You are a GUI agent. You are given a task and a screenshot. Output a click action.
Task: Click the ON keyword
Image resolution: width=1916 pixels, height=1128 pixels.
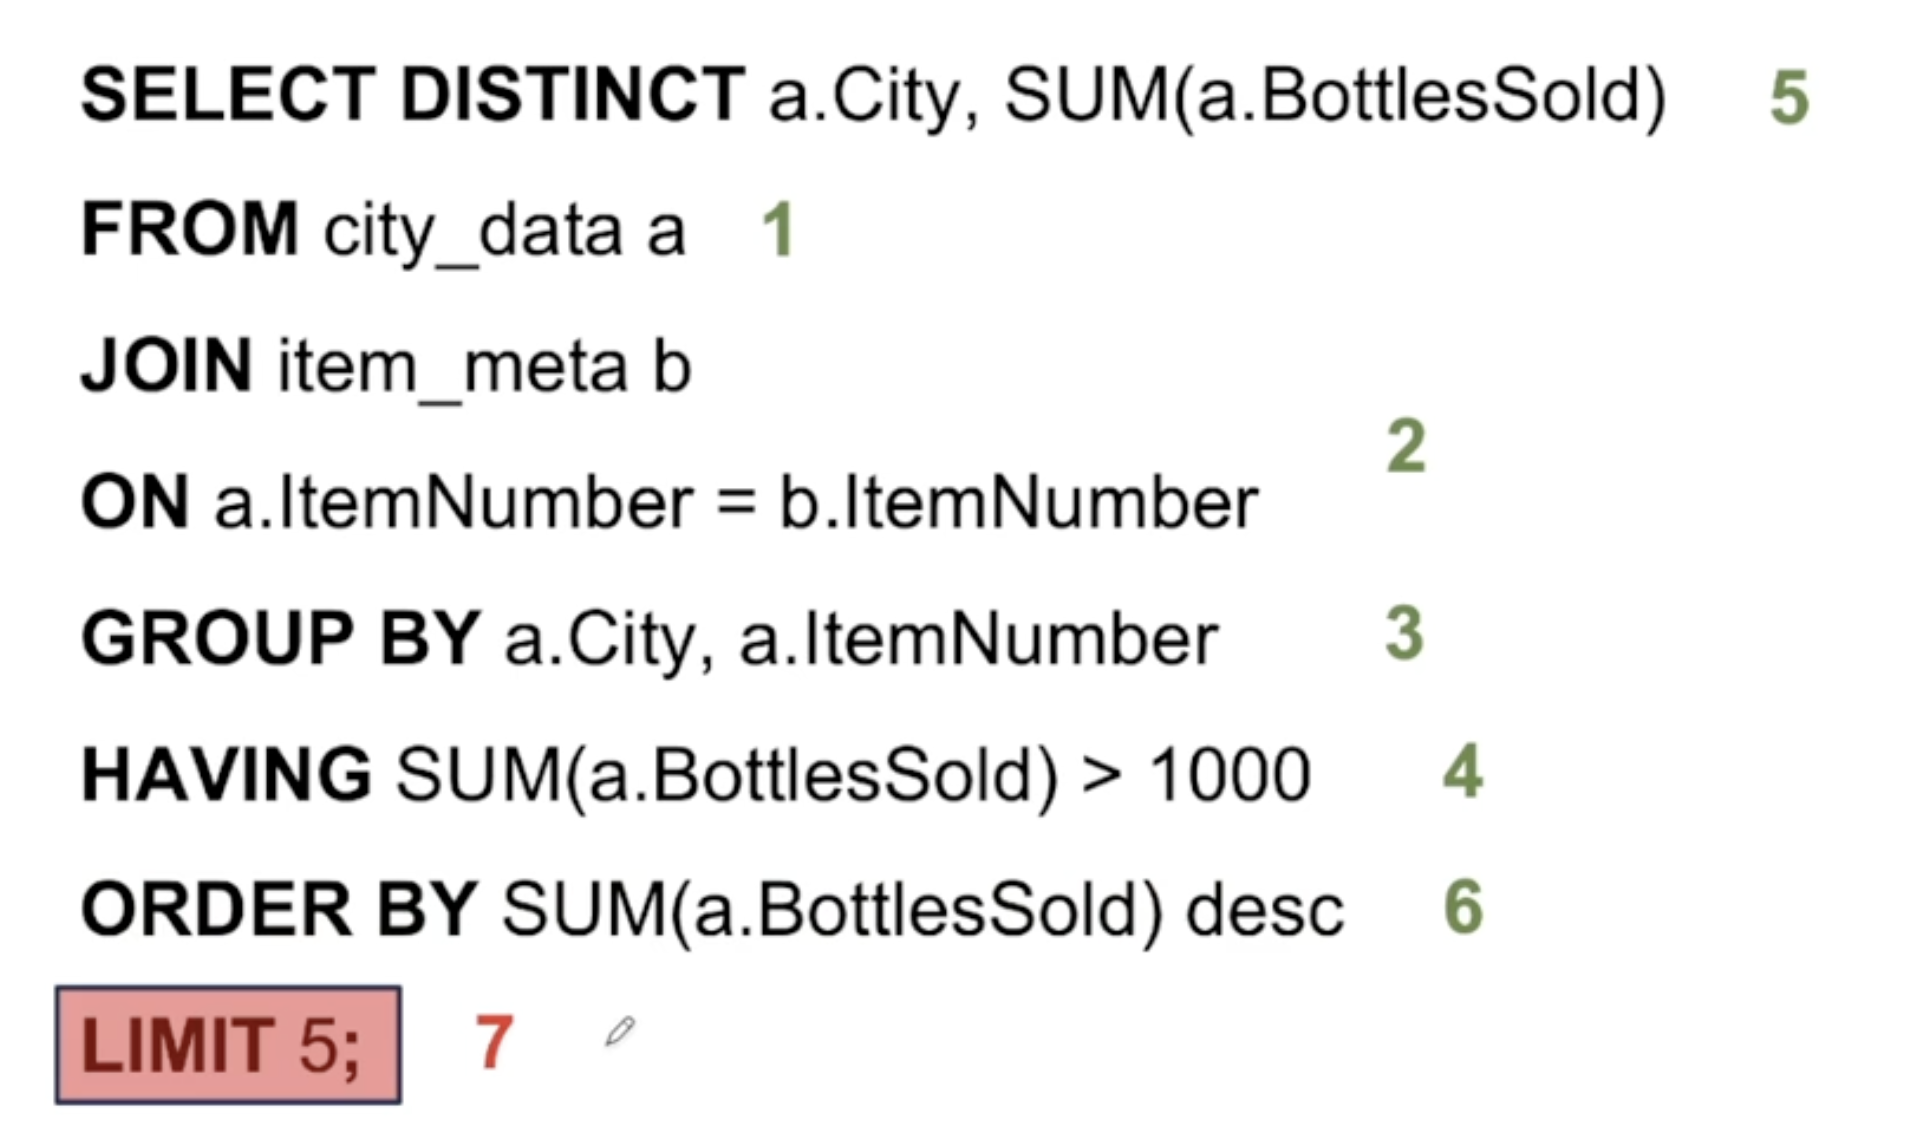pos(135,501)
